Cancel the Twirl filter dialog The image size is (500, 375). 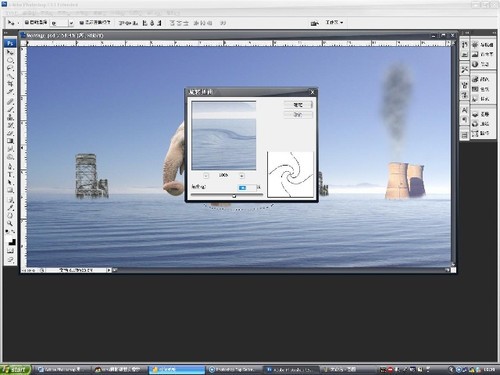(x=298, y=114)
